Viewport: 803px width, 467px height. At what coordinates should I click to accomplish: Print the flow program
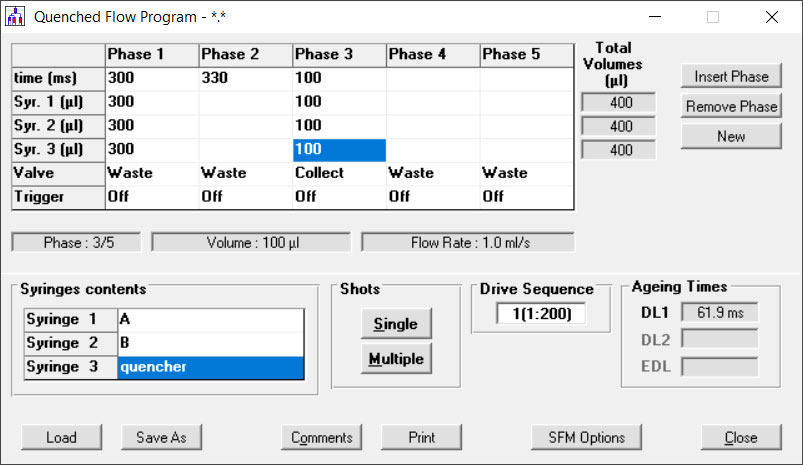(x=421, y=437)
